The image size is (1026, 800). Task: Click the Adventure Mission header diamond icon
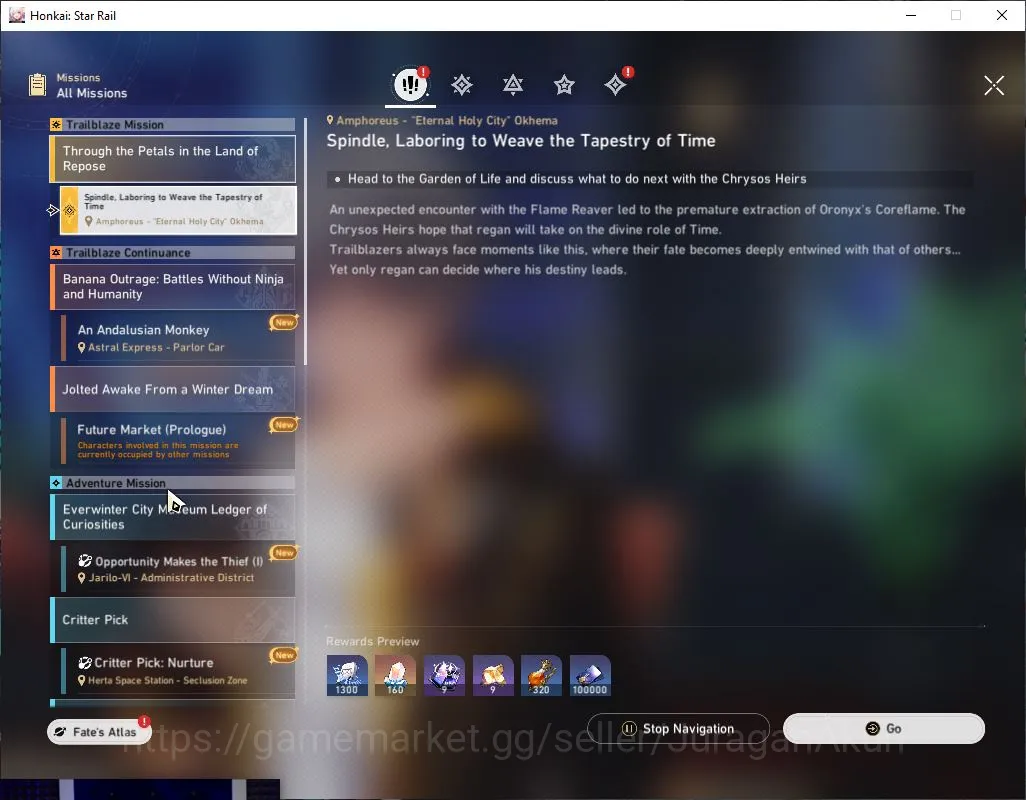coord(56,483)
